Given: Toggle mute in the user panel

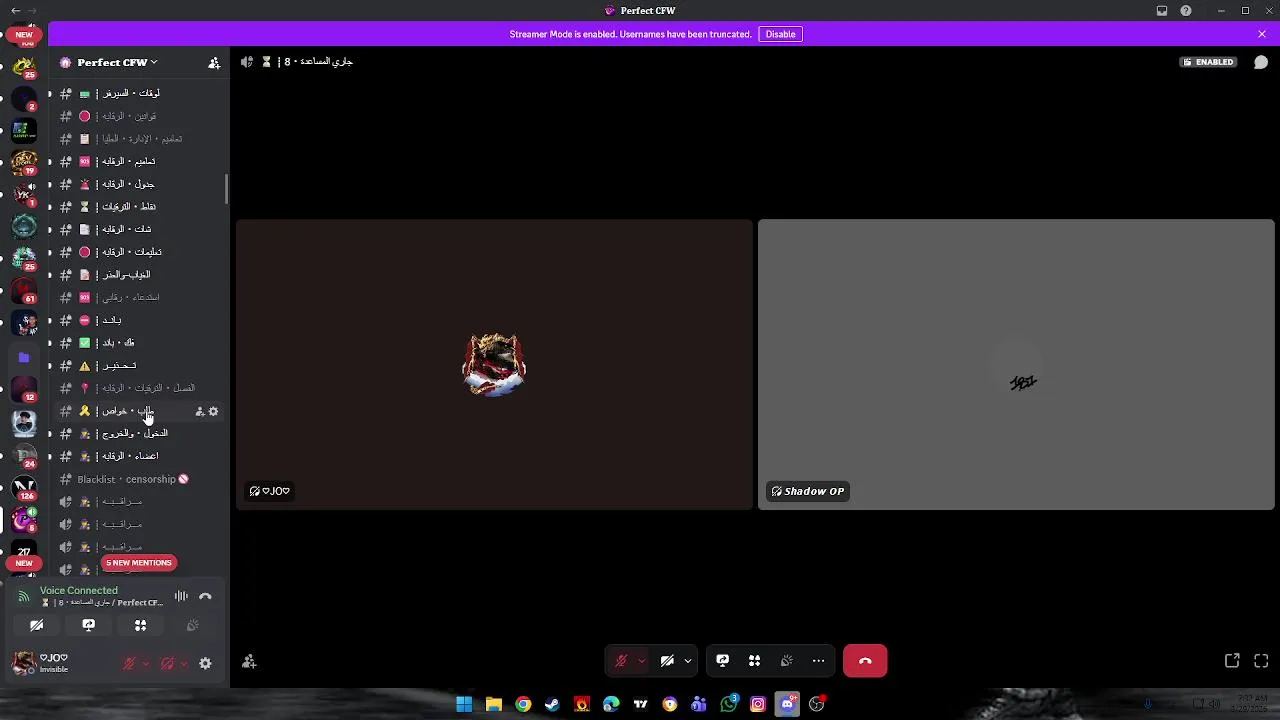Looking at the screenshot, I should tap(129, 663).
